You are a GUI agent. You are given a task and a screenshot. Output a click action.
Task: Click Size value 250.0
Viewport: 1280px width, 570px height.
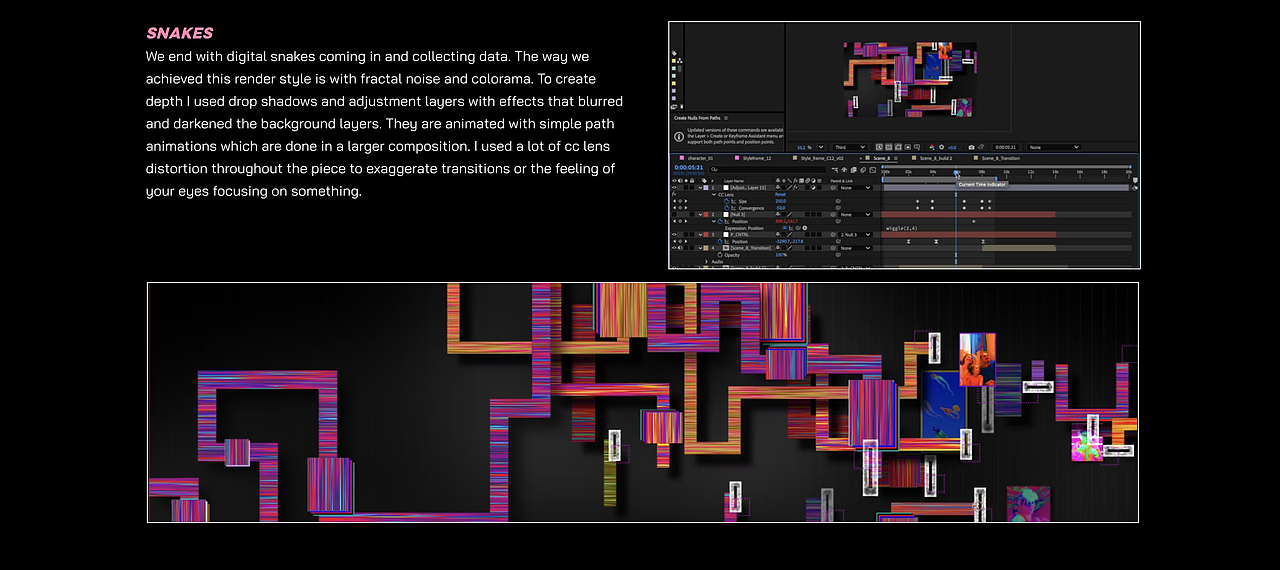tap(781, 201)
